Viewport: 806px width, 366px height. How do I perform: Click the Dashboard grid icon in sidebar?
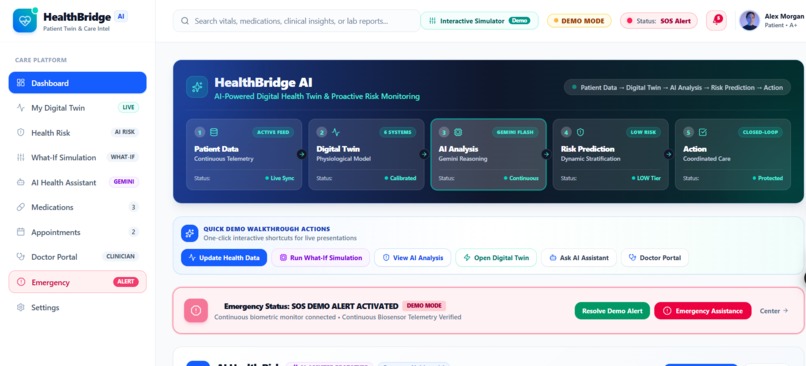coord(21,83)
